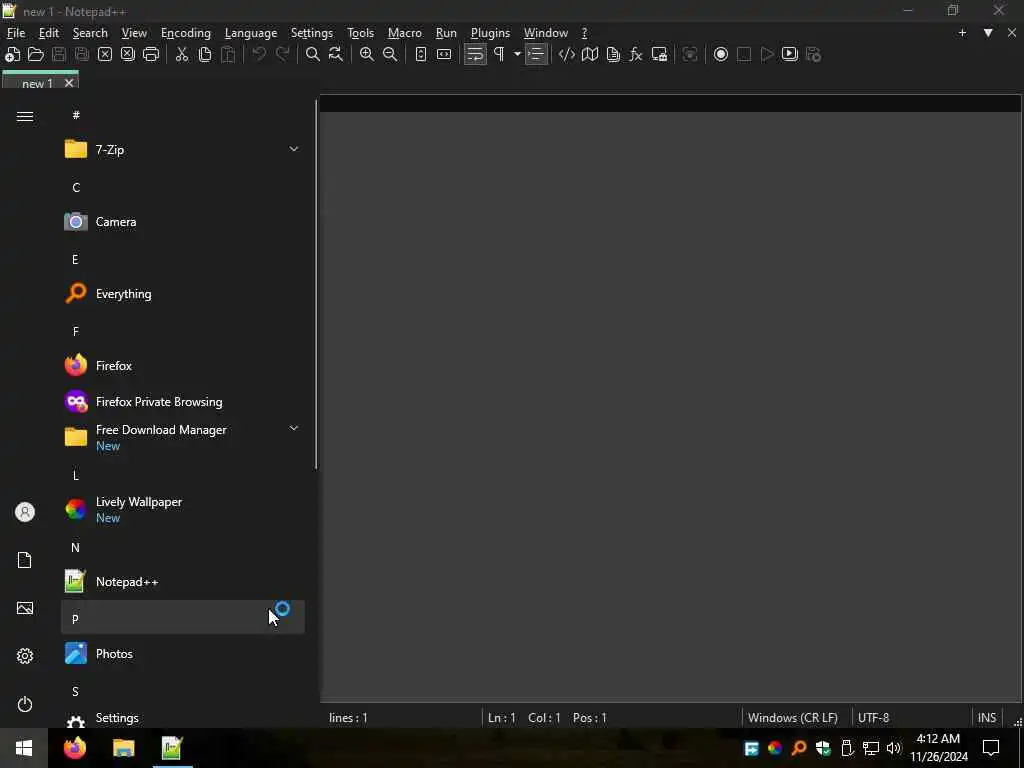The height and width of the screenshot is (768, 1024).
Task: Open the notification center icon
Action: 991,748
